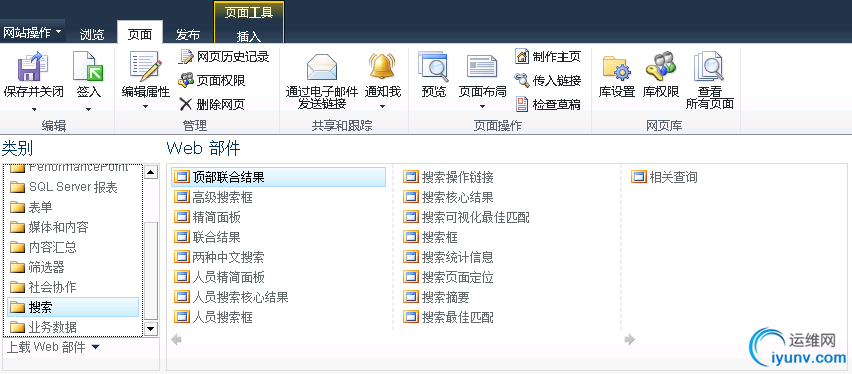Click the 页面布局 page layout icon
The width and height of the screenshot is (852, 374).
click(x=482, y=66)
